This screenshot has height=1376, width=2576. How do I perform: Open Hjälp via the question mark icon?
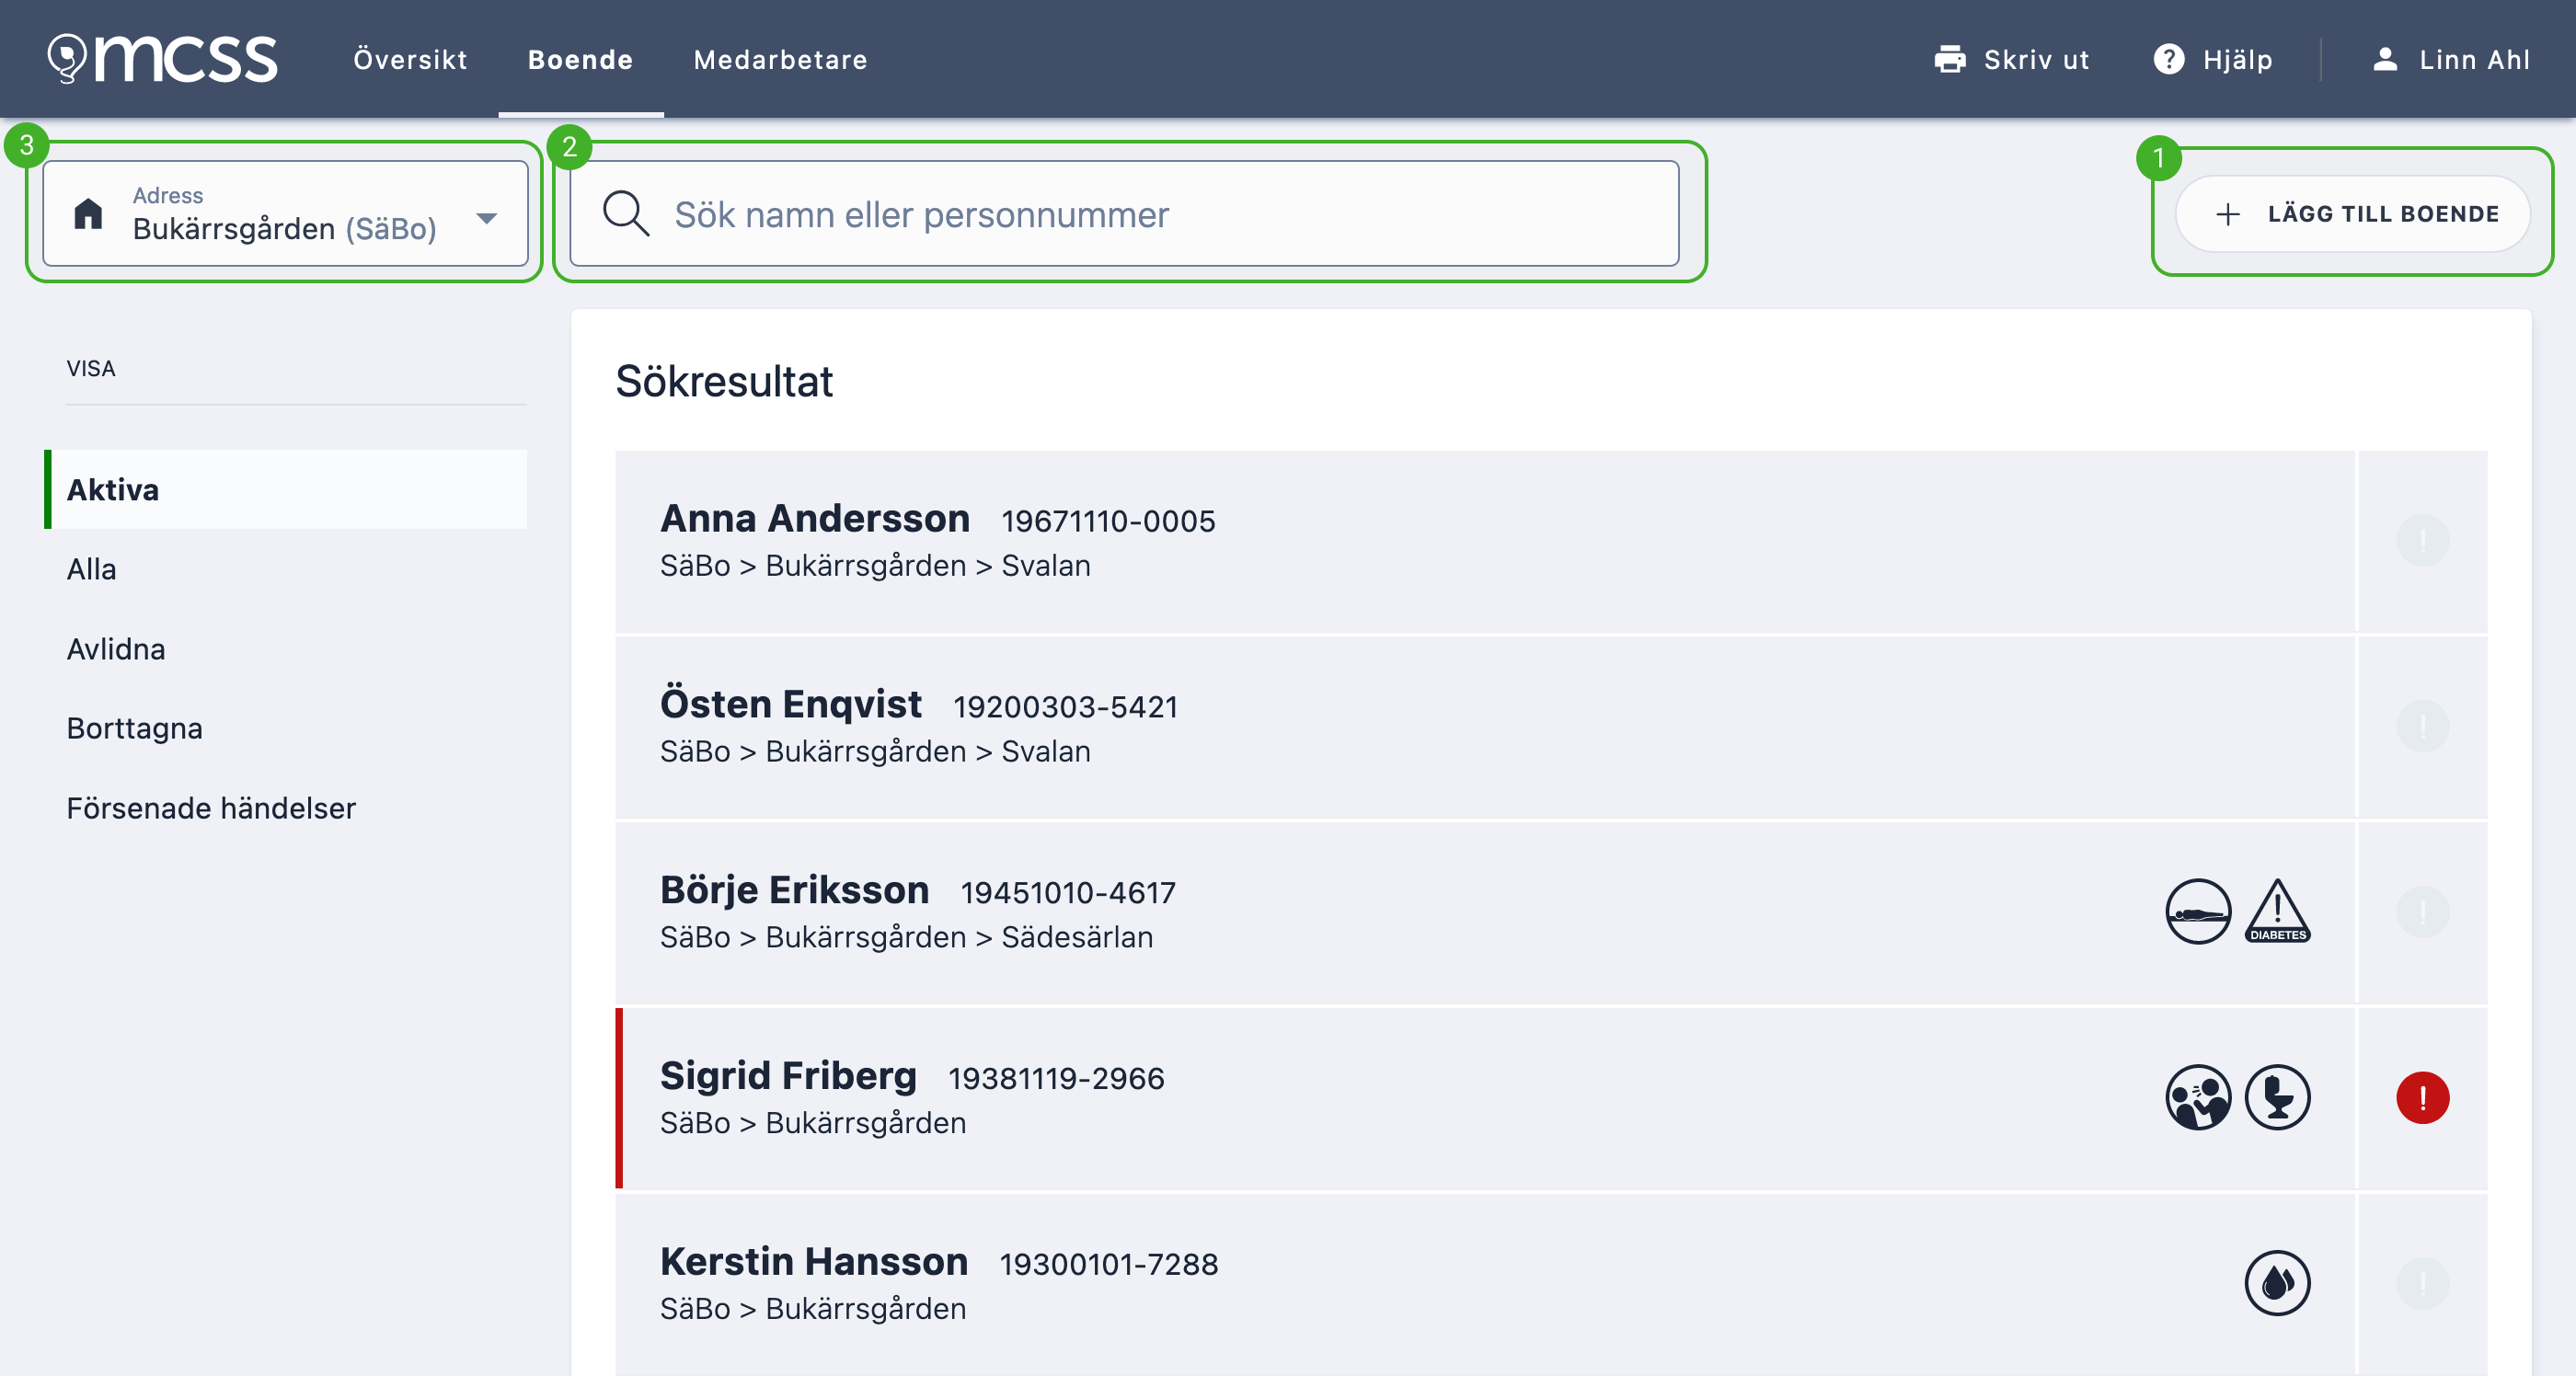tap(2168, 60)
